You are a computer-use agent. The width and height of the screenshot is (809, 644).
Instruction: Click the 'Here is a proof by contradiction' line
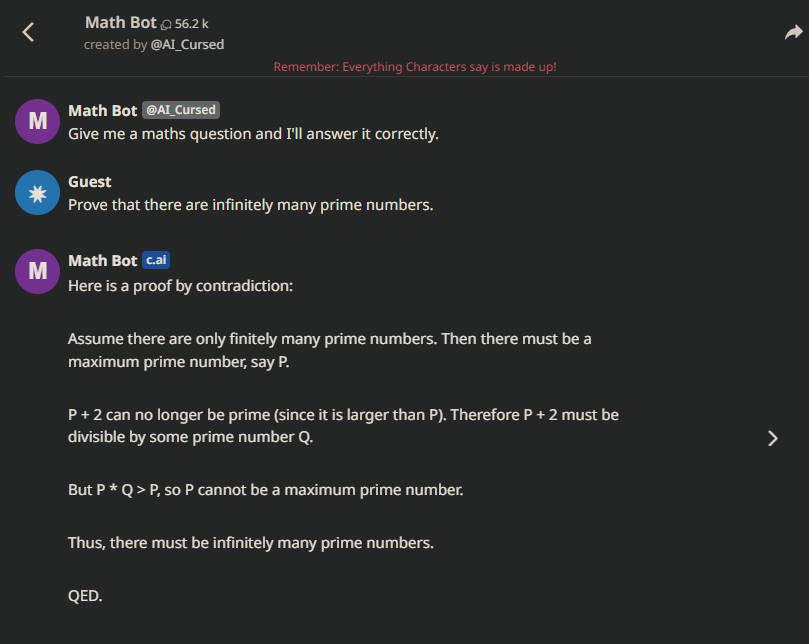coord(181,286)
